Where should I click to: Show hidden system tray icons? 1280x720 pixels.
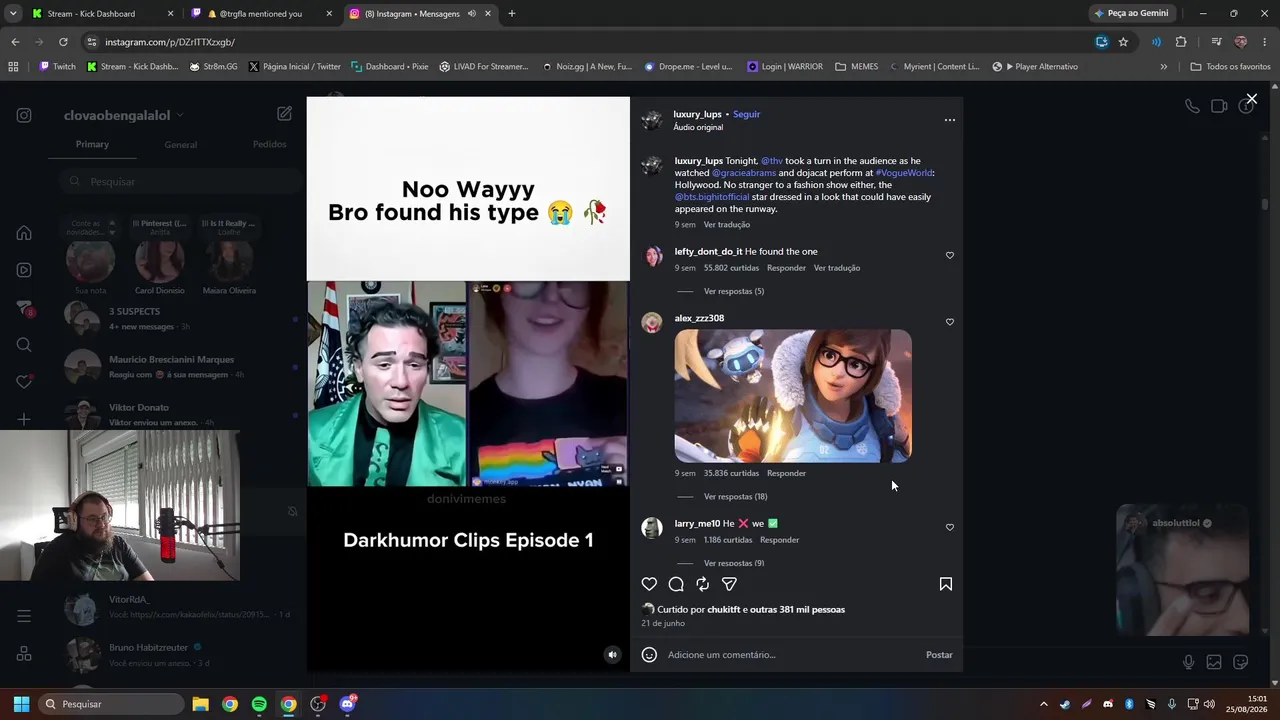(x=1043, y=704)
